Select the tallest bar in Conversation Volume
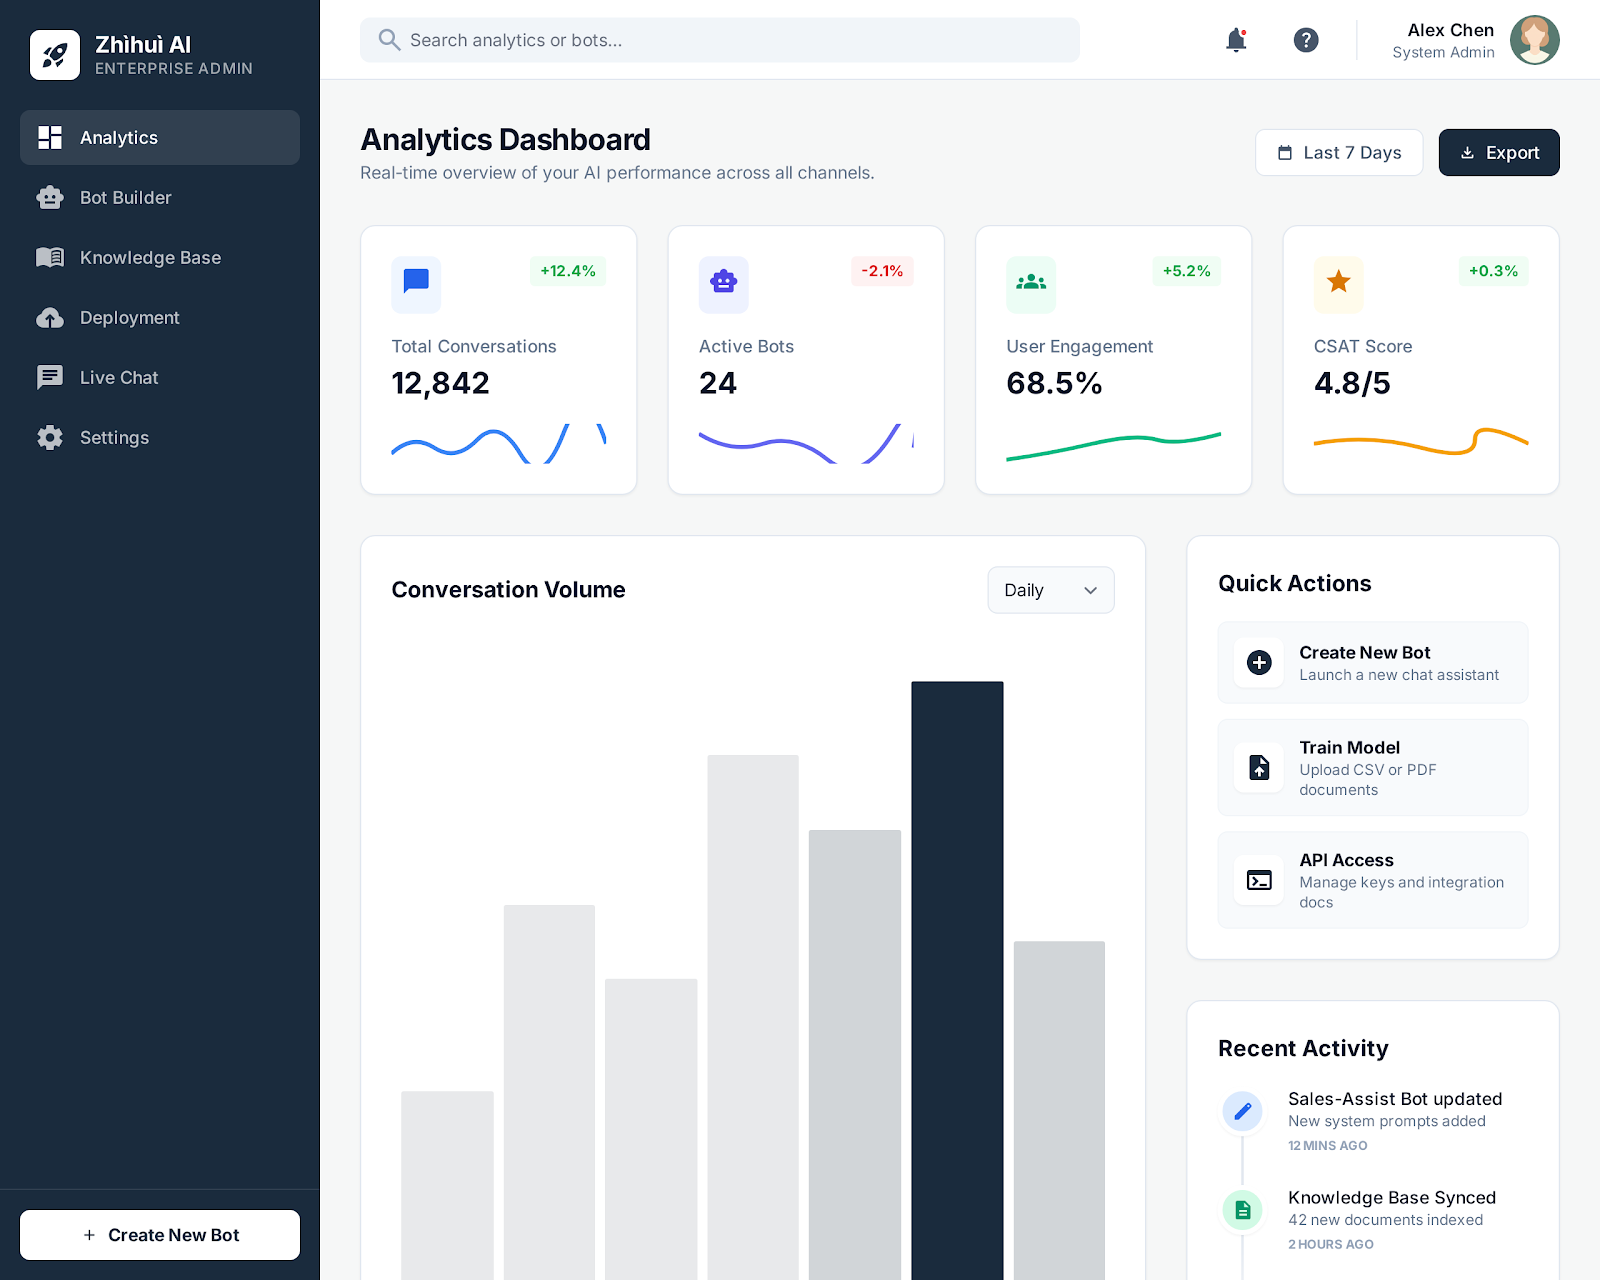 (956, 980)
